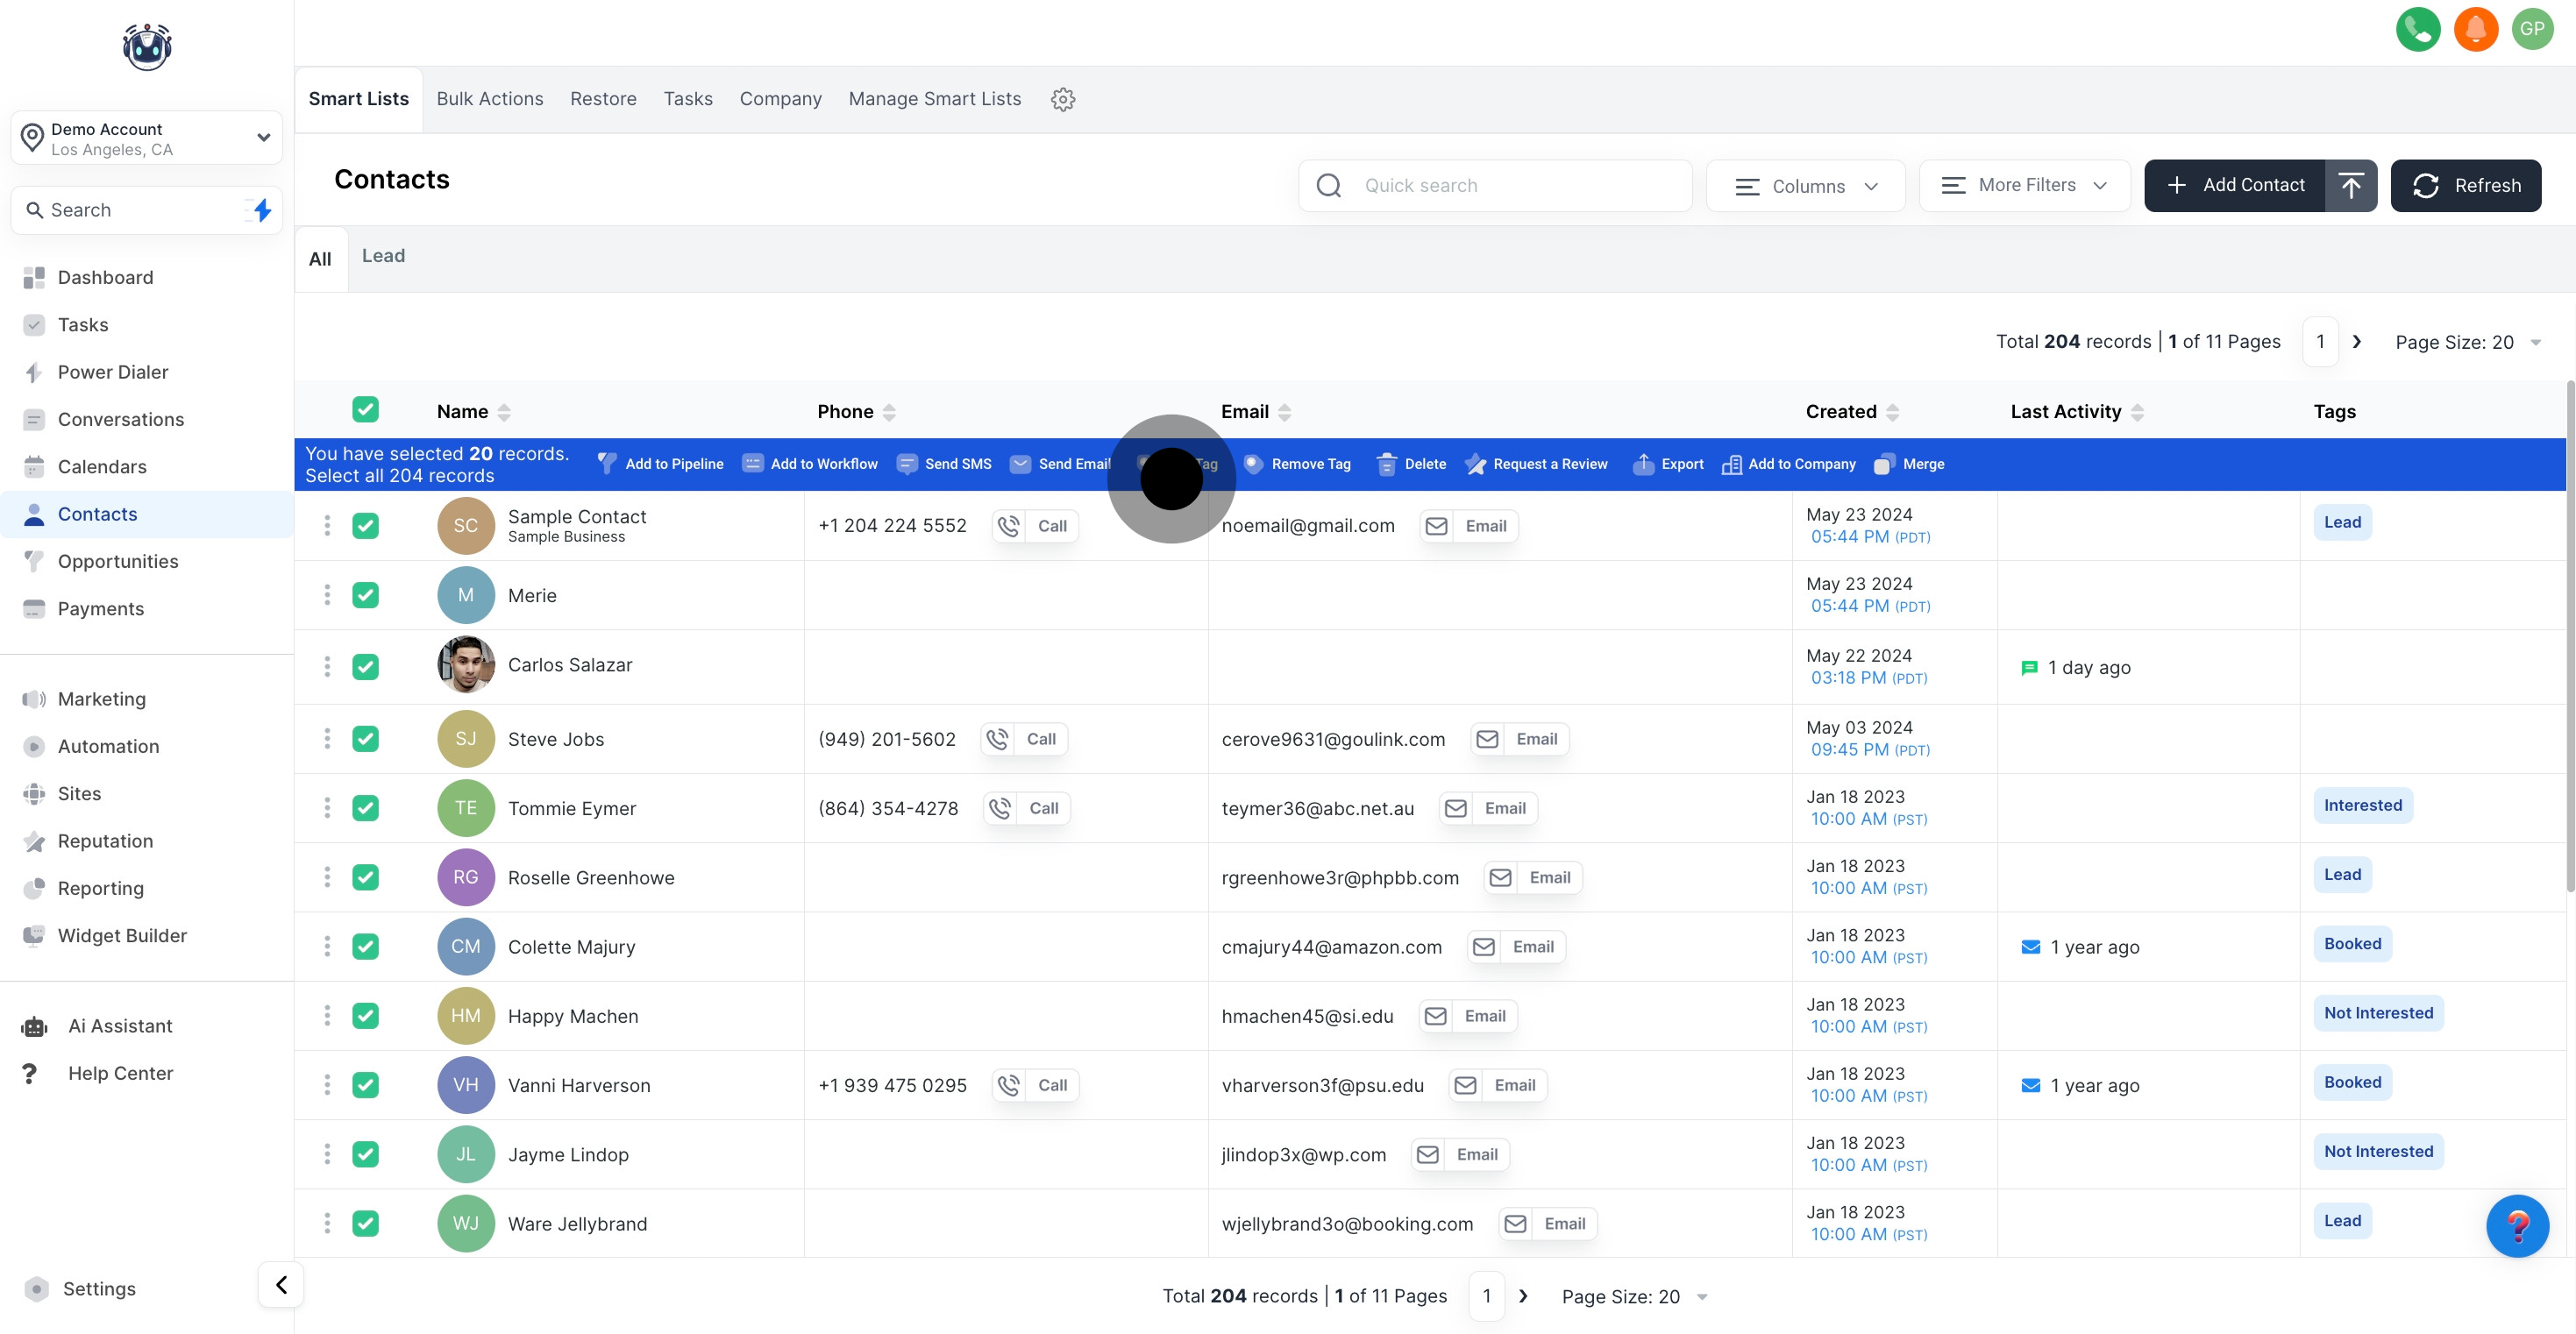Screen dimensions: 2576x1334
Task: Select the Lead smart list tab
Action: tap(383, 256)
